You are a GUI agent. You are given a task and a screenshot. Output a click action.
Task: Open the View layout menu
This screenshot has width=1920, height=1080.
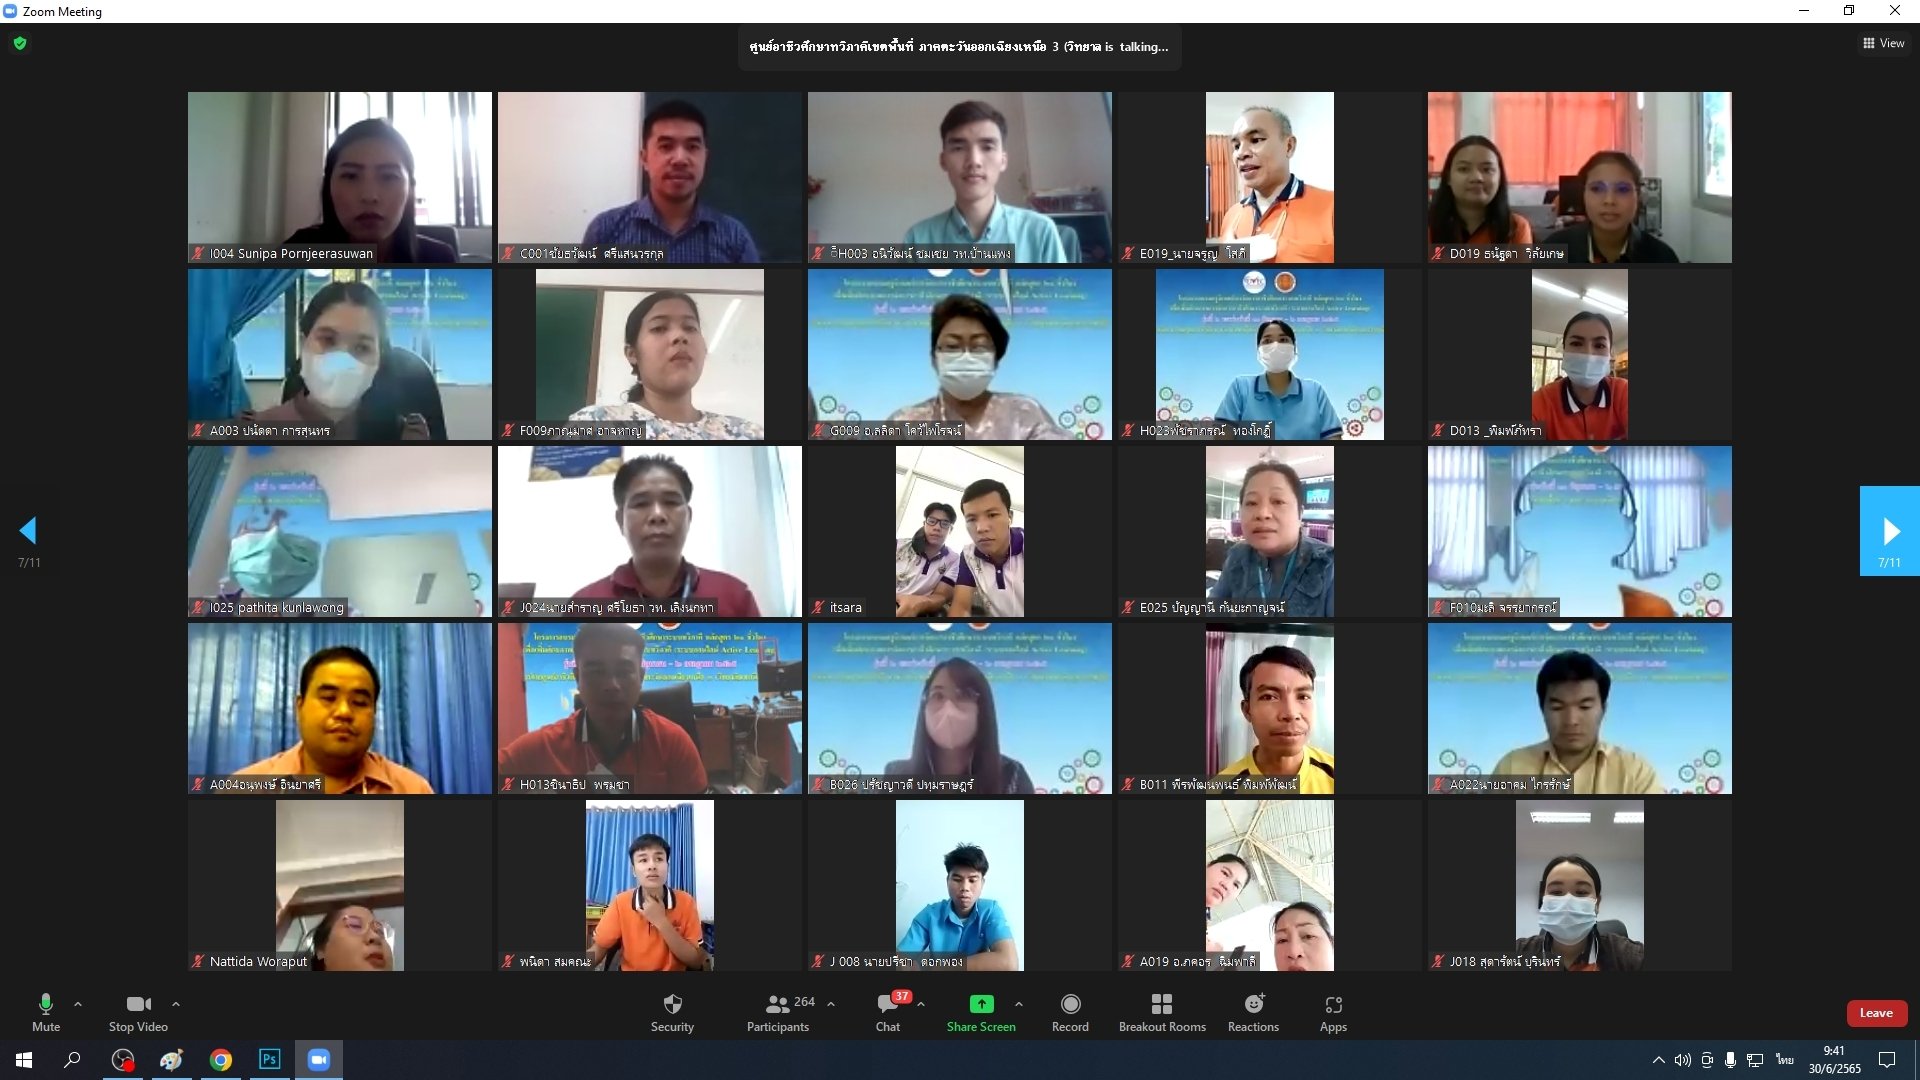coord(1883,43)
